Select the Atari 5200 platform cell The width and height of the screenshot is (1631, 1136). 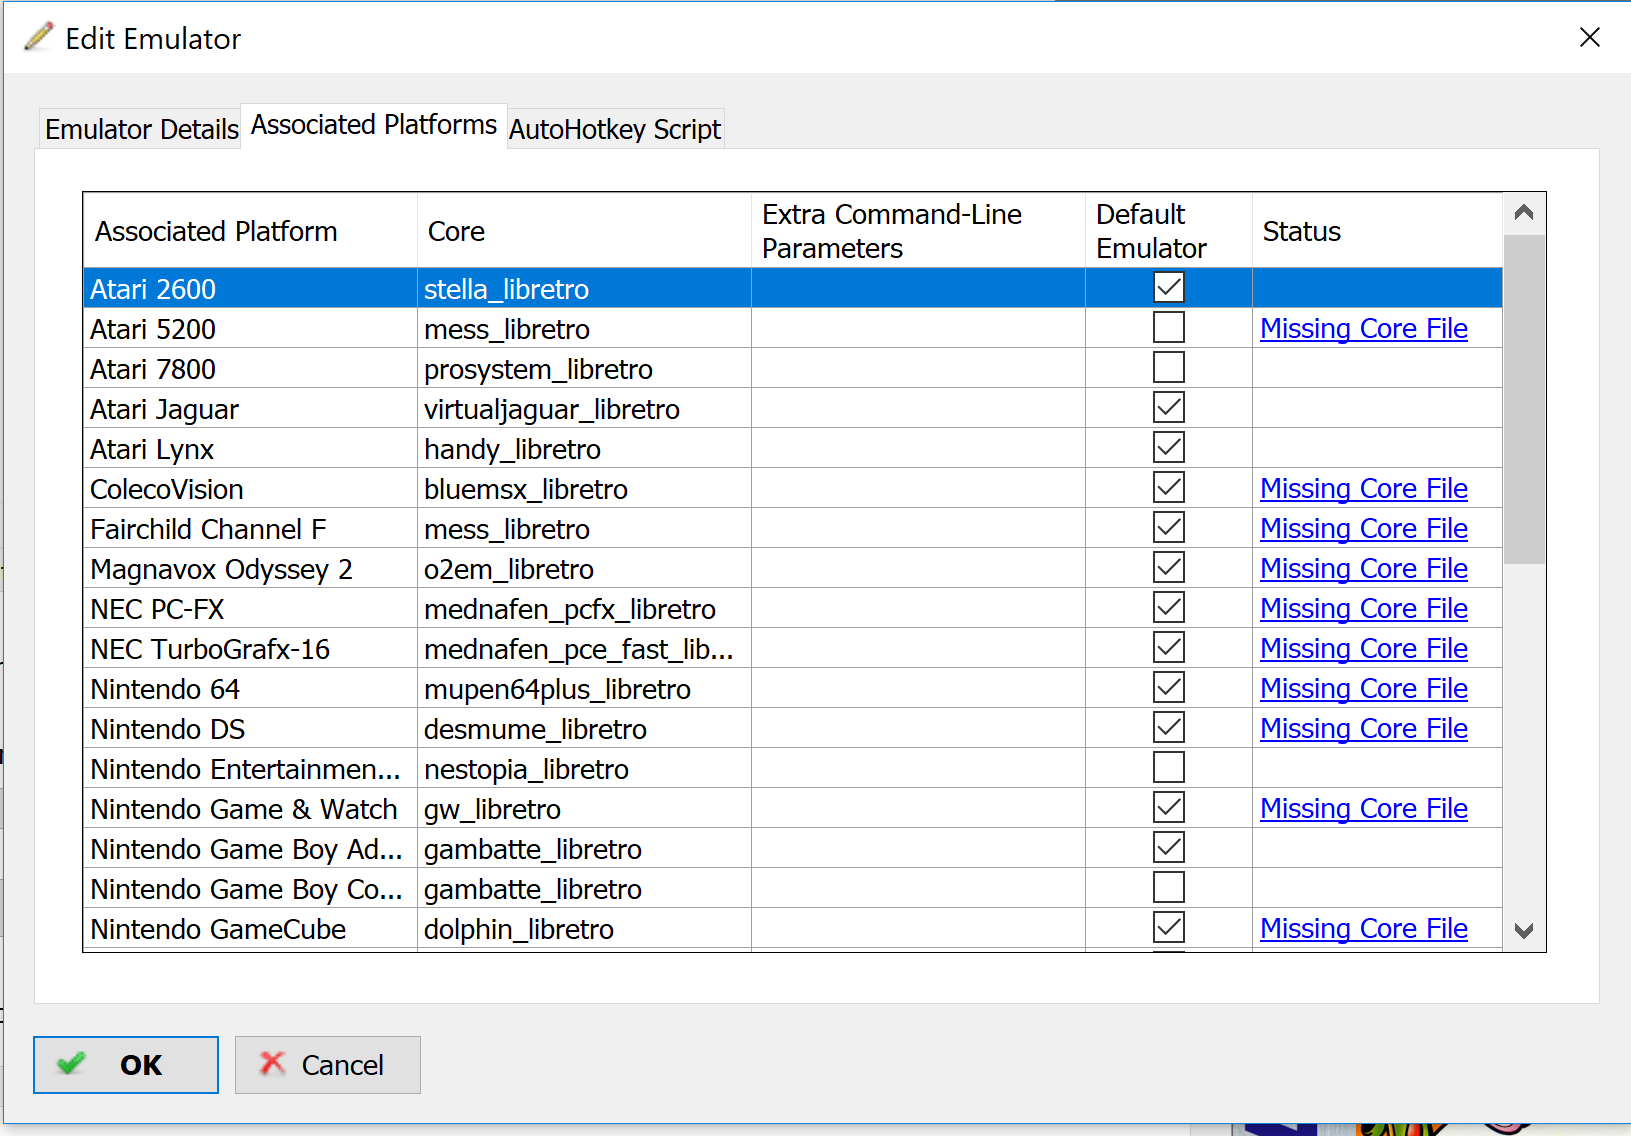pyautogui.click(x=250, y=329)
